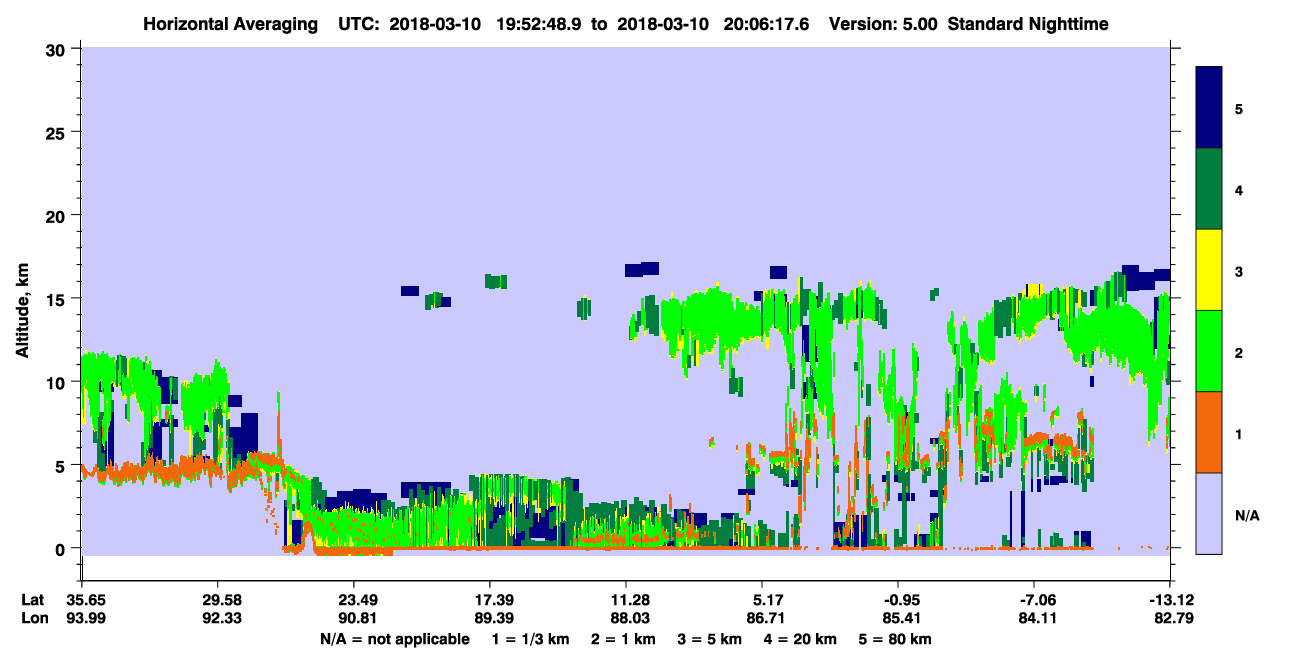Click legend text '4 = 20 km'

[802, 639]
